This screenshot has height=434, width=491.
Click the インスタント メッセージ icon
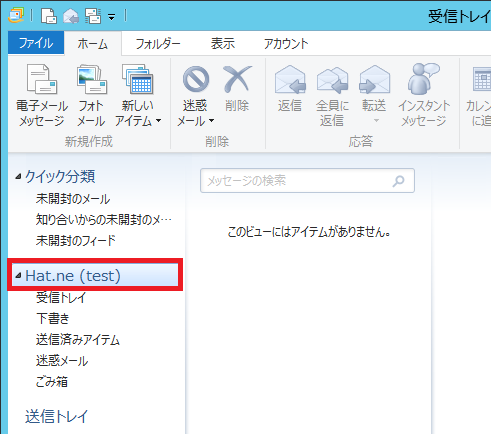pos(423,79)
